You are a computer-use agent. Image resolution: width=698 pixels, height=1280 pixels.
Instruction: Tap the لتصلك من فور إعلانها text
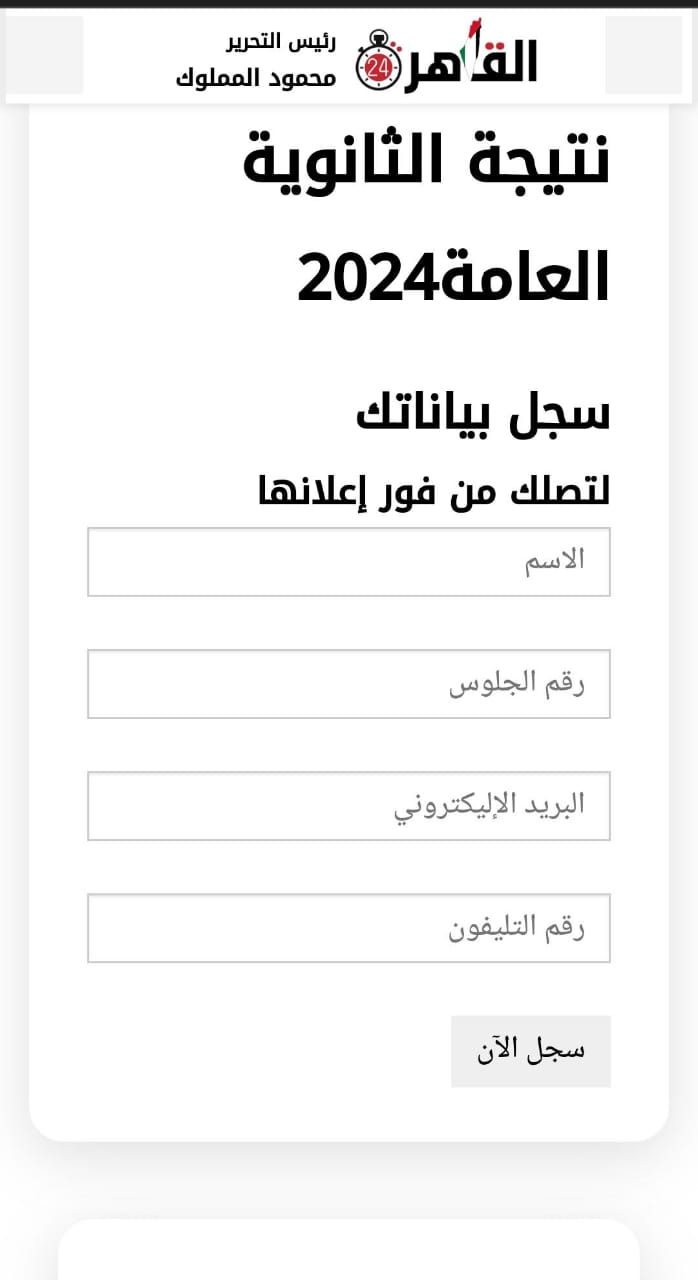click(x=434, y=490)
